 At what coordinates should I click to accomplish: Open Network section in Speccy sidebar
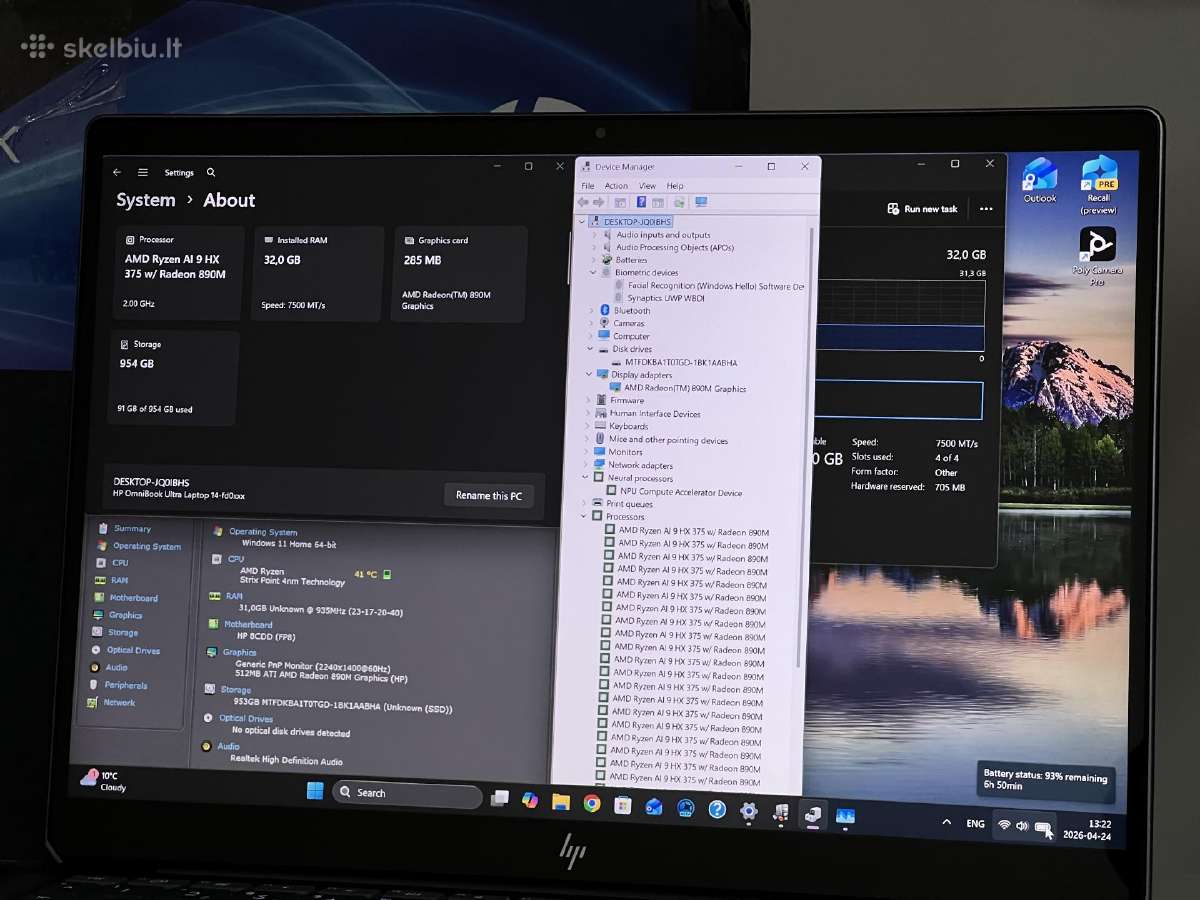click(112, 703)
